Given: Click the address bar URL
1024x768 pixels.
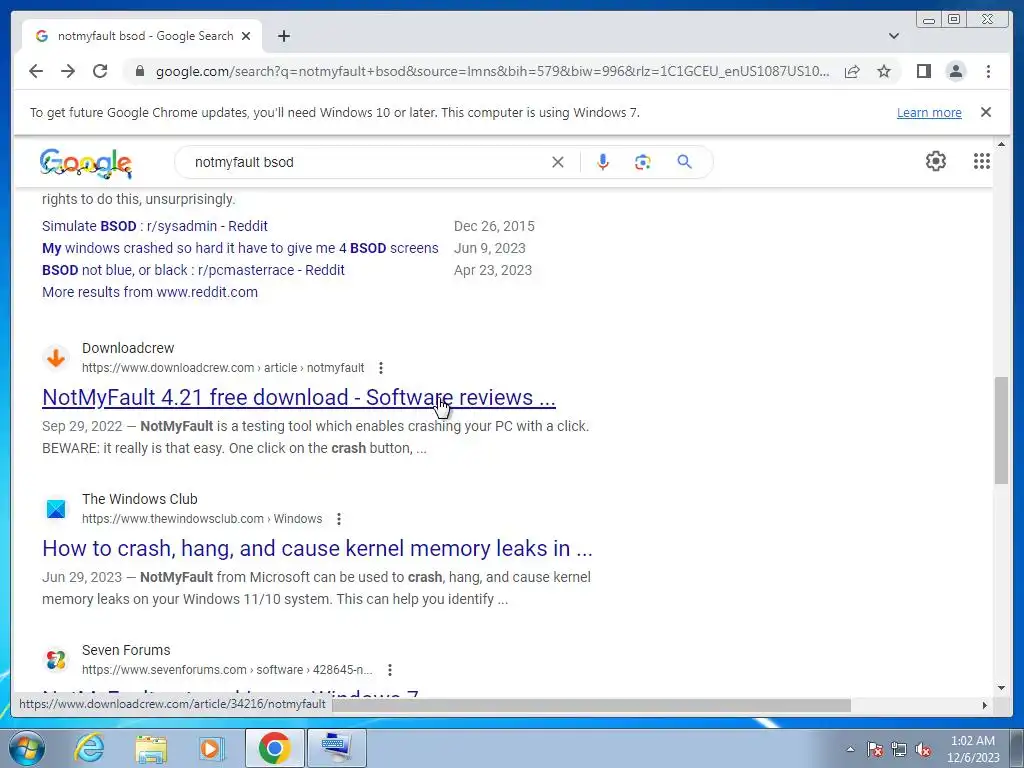Looking at the screenshot, I should tap(492, 71).
